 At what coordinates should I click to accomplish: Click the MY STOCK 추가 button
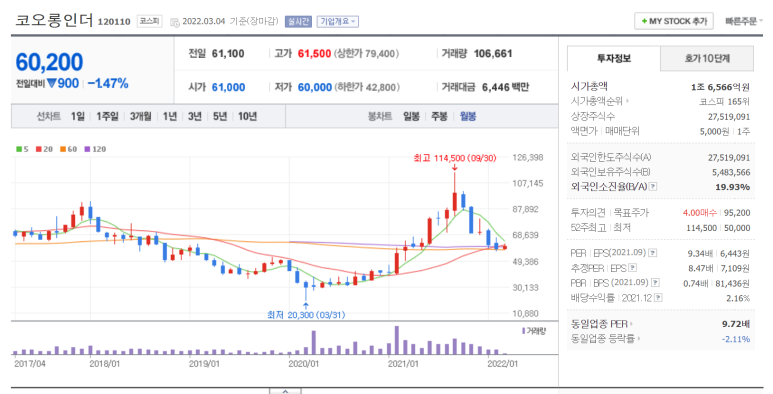coord(673,21)
